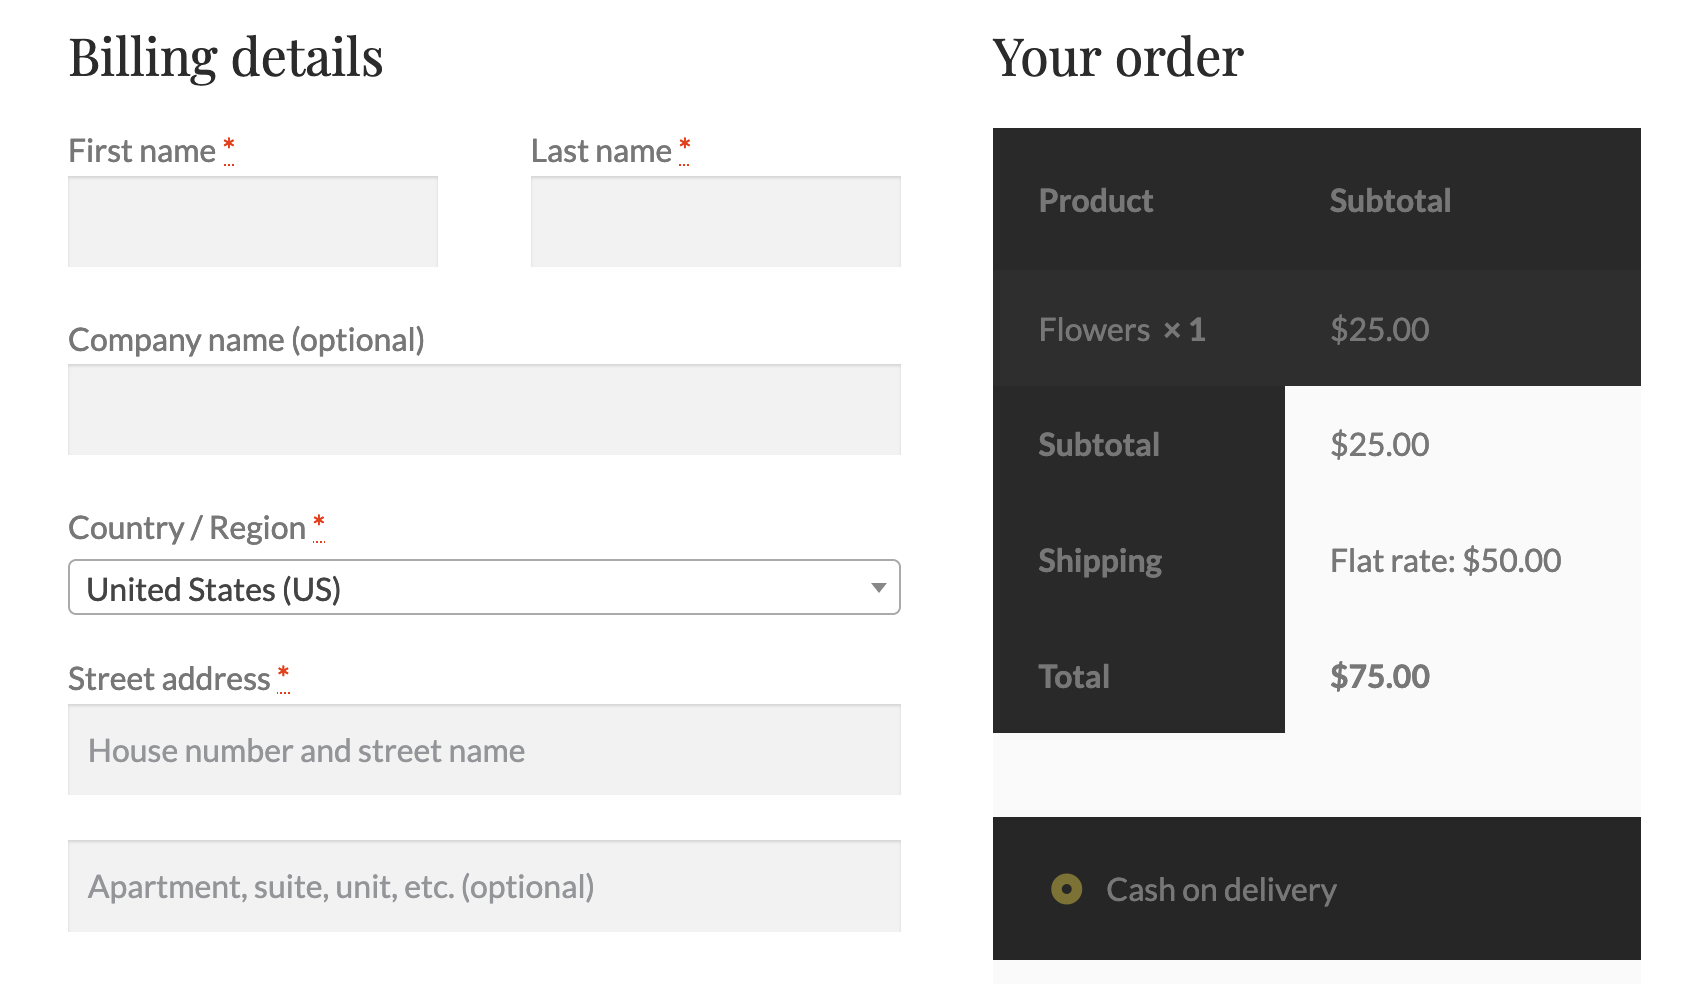Click the Billing details heading

[226, 57]
